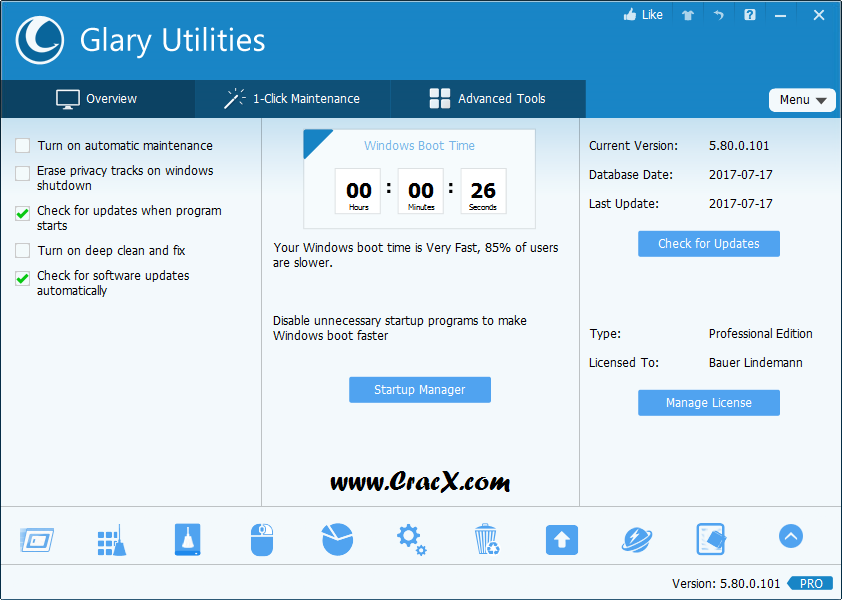Minimize the Glary Utilities window
The height and width of the screenshot is (600, 842).
780,16
